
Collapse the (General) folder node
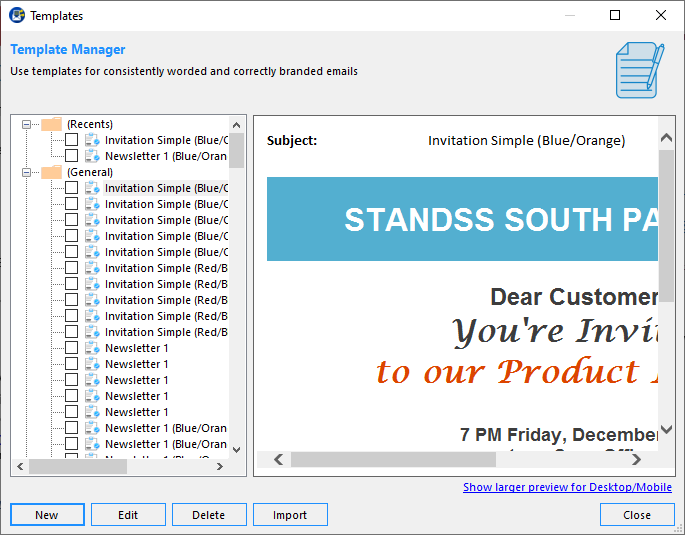coord(26,173)
